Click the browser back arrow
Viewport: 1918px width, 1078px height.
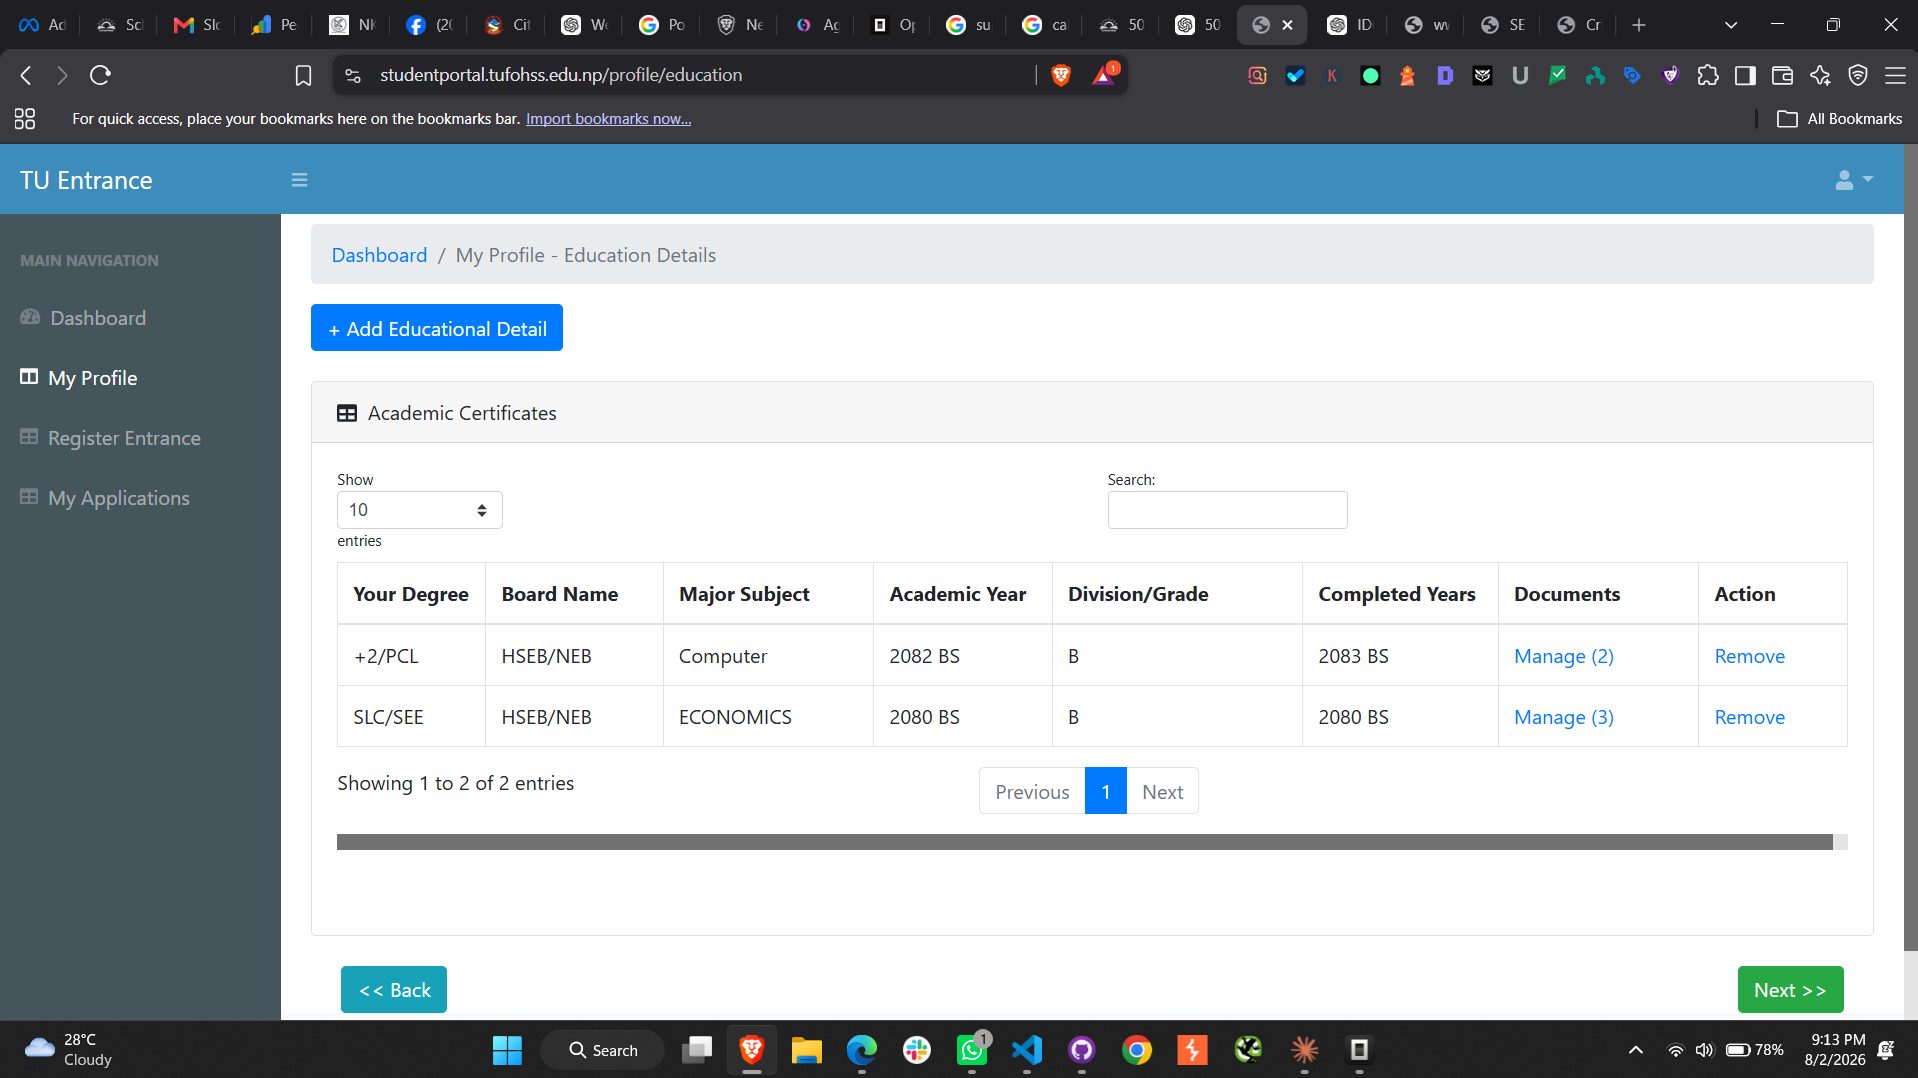[27, 75]
